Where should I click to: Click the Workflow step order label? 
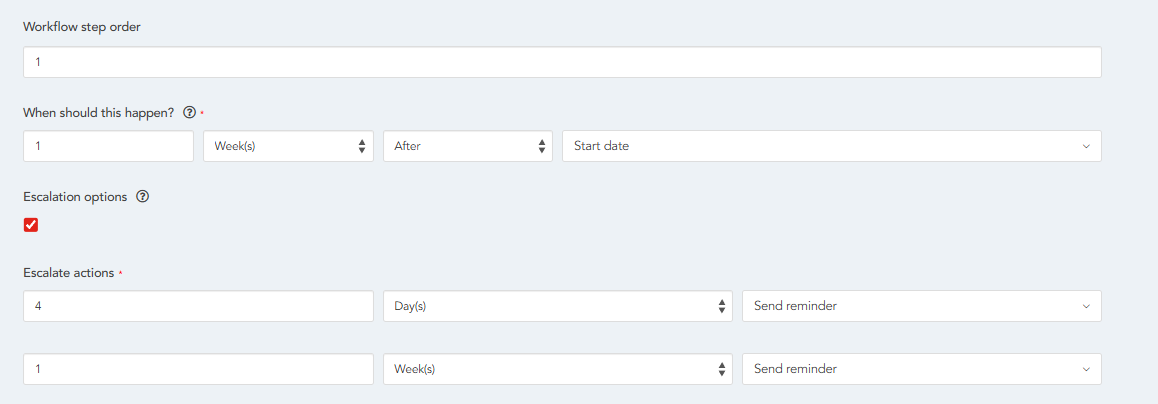pyautogui.click(x=82, y=27)
